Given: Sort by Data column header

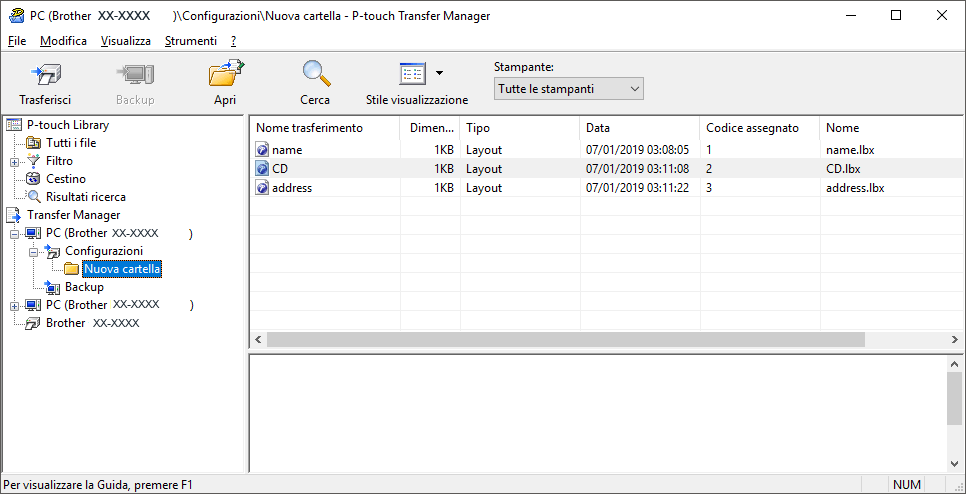Looking at the screenshot, I should 639,128.
